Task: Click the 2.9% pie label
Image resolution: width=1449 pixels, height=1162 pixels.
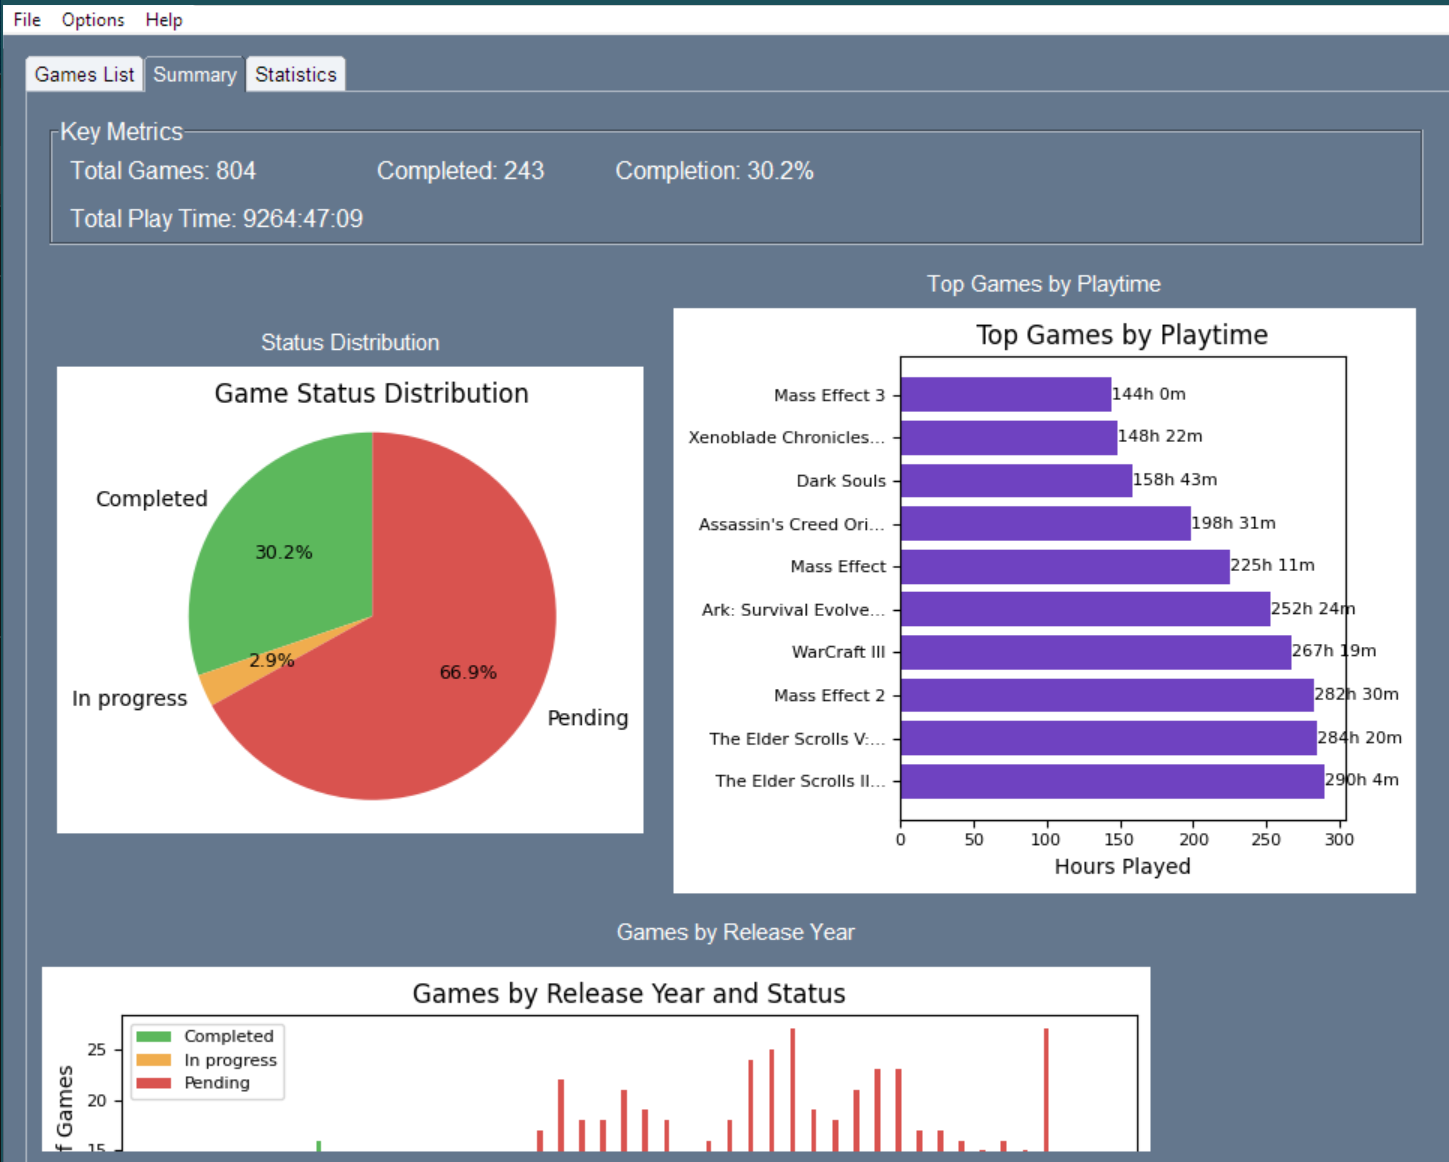Action: 272,660
